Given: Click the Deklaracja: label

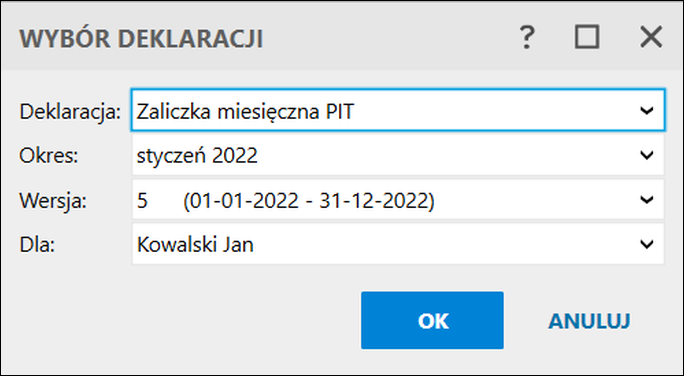Looking at the screenshot, I should pyautogui.click(x=70, y=112).
